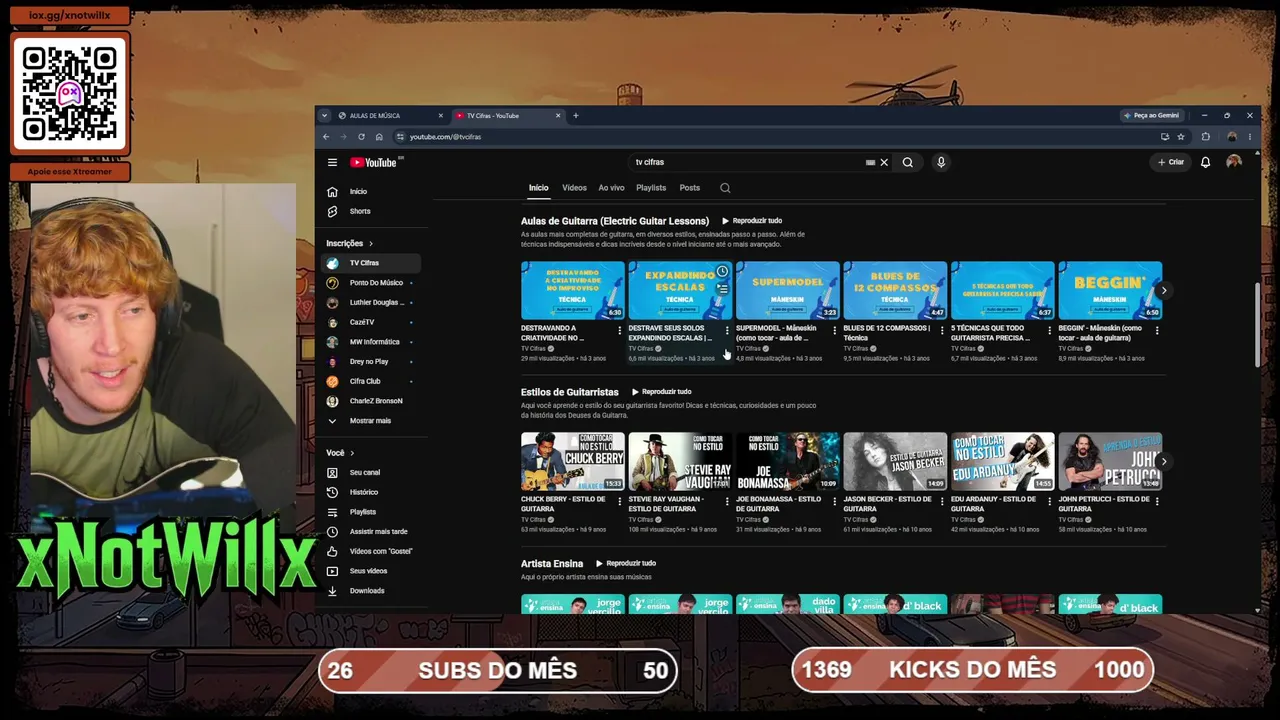Open the Cifra Club subscription in sidebar

368,381
